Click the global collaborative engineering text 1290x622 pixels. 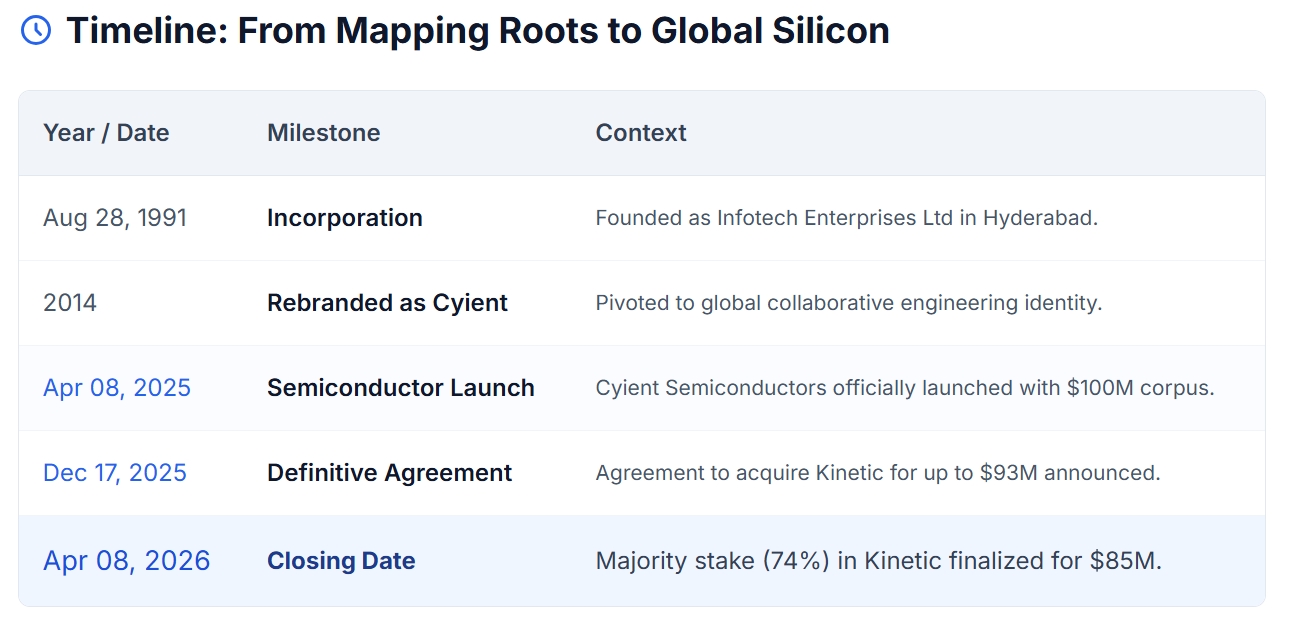pyautogui.click(x=848, y=303)
